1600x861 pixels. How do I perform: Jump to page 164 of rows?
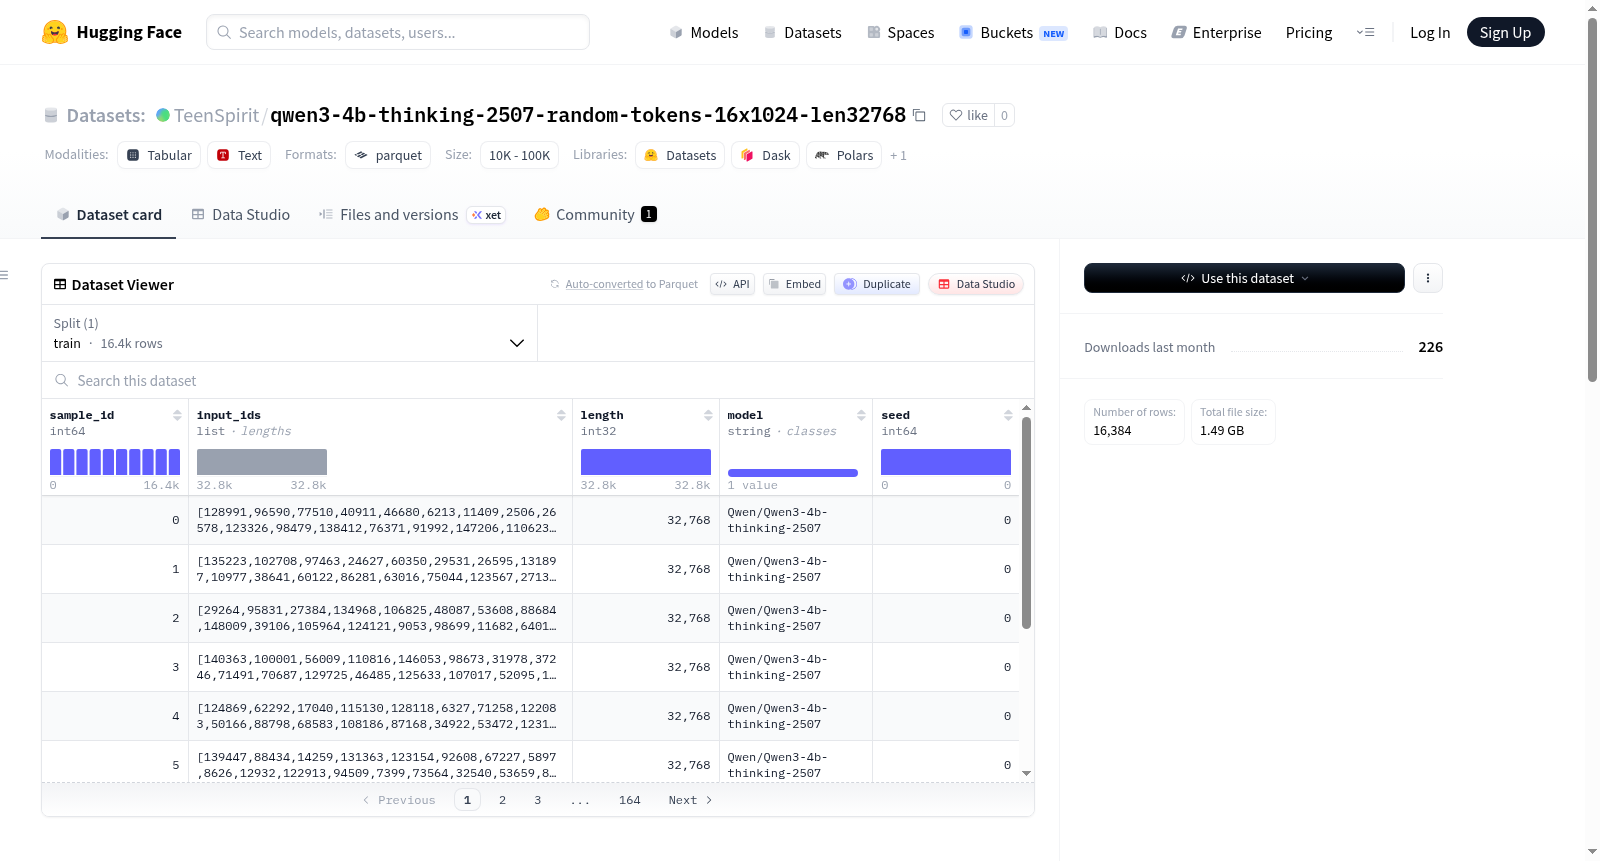click(630, 800)
